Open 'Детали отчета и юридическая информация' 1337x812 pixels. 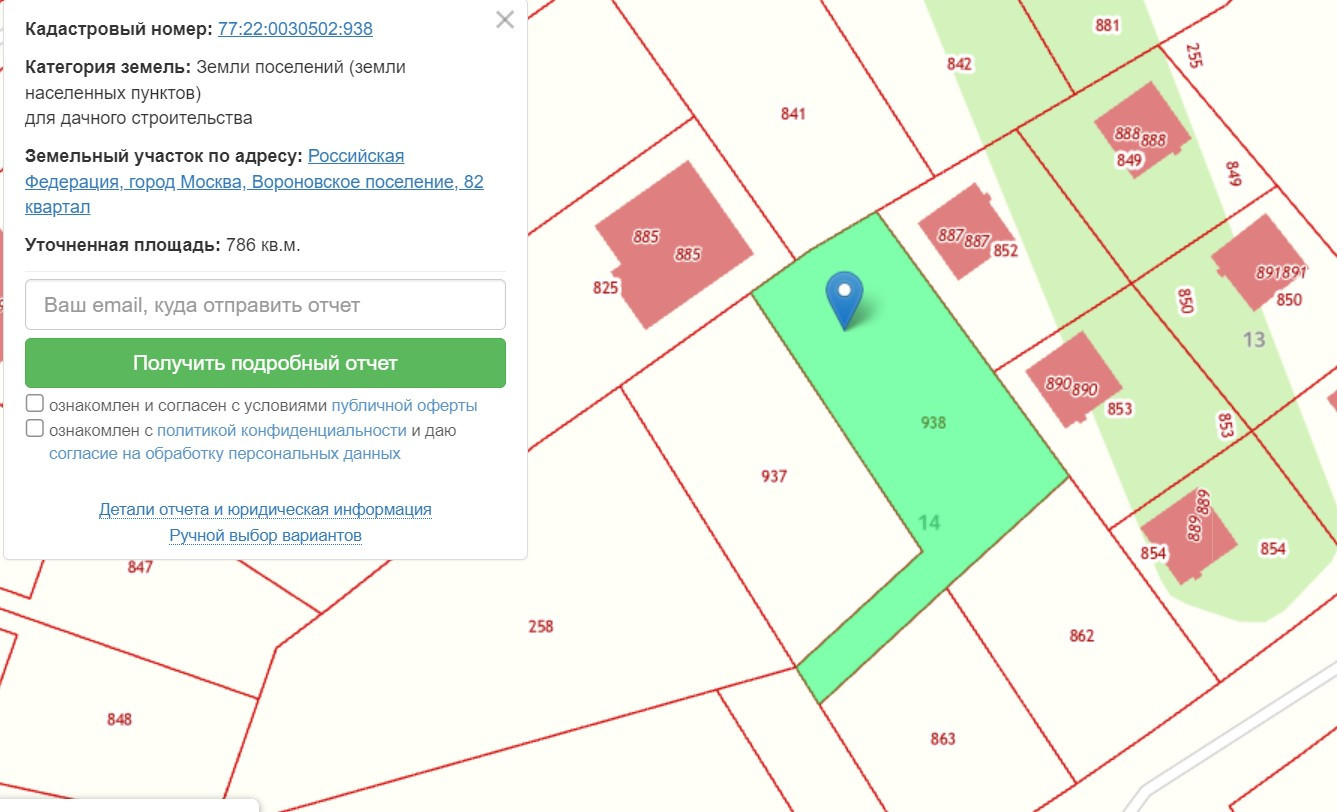coord(265,510)
